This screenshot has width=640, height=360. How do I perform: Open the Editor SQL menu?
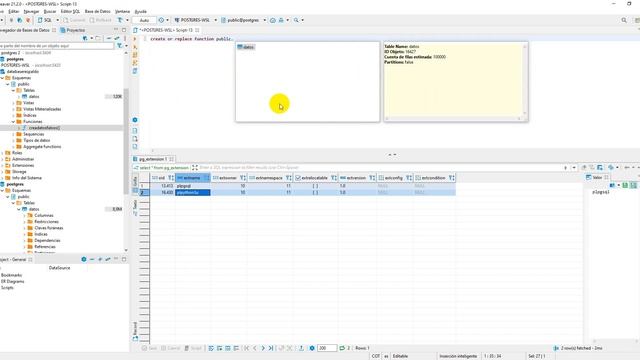[70, 11]
